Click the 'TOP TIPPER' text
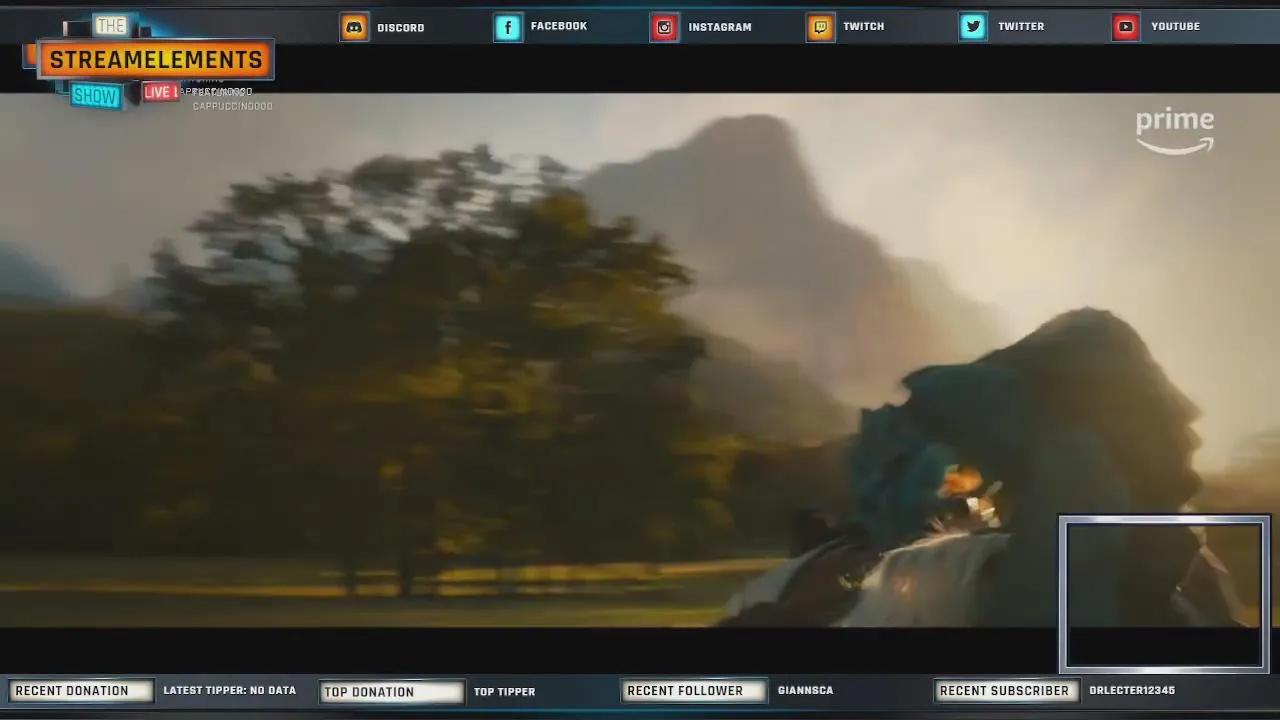Viewport: 1280px width, 720px height. pyautogui.click(x=505, y=692)
